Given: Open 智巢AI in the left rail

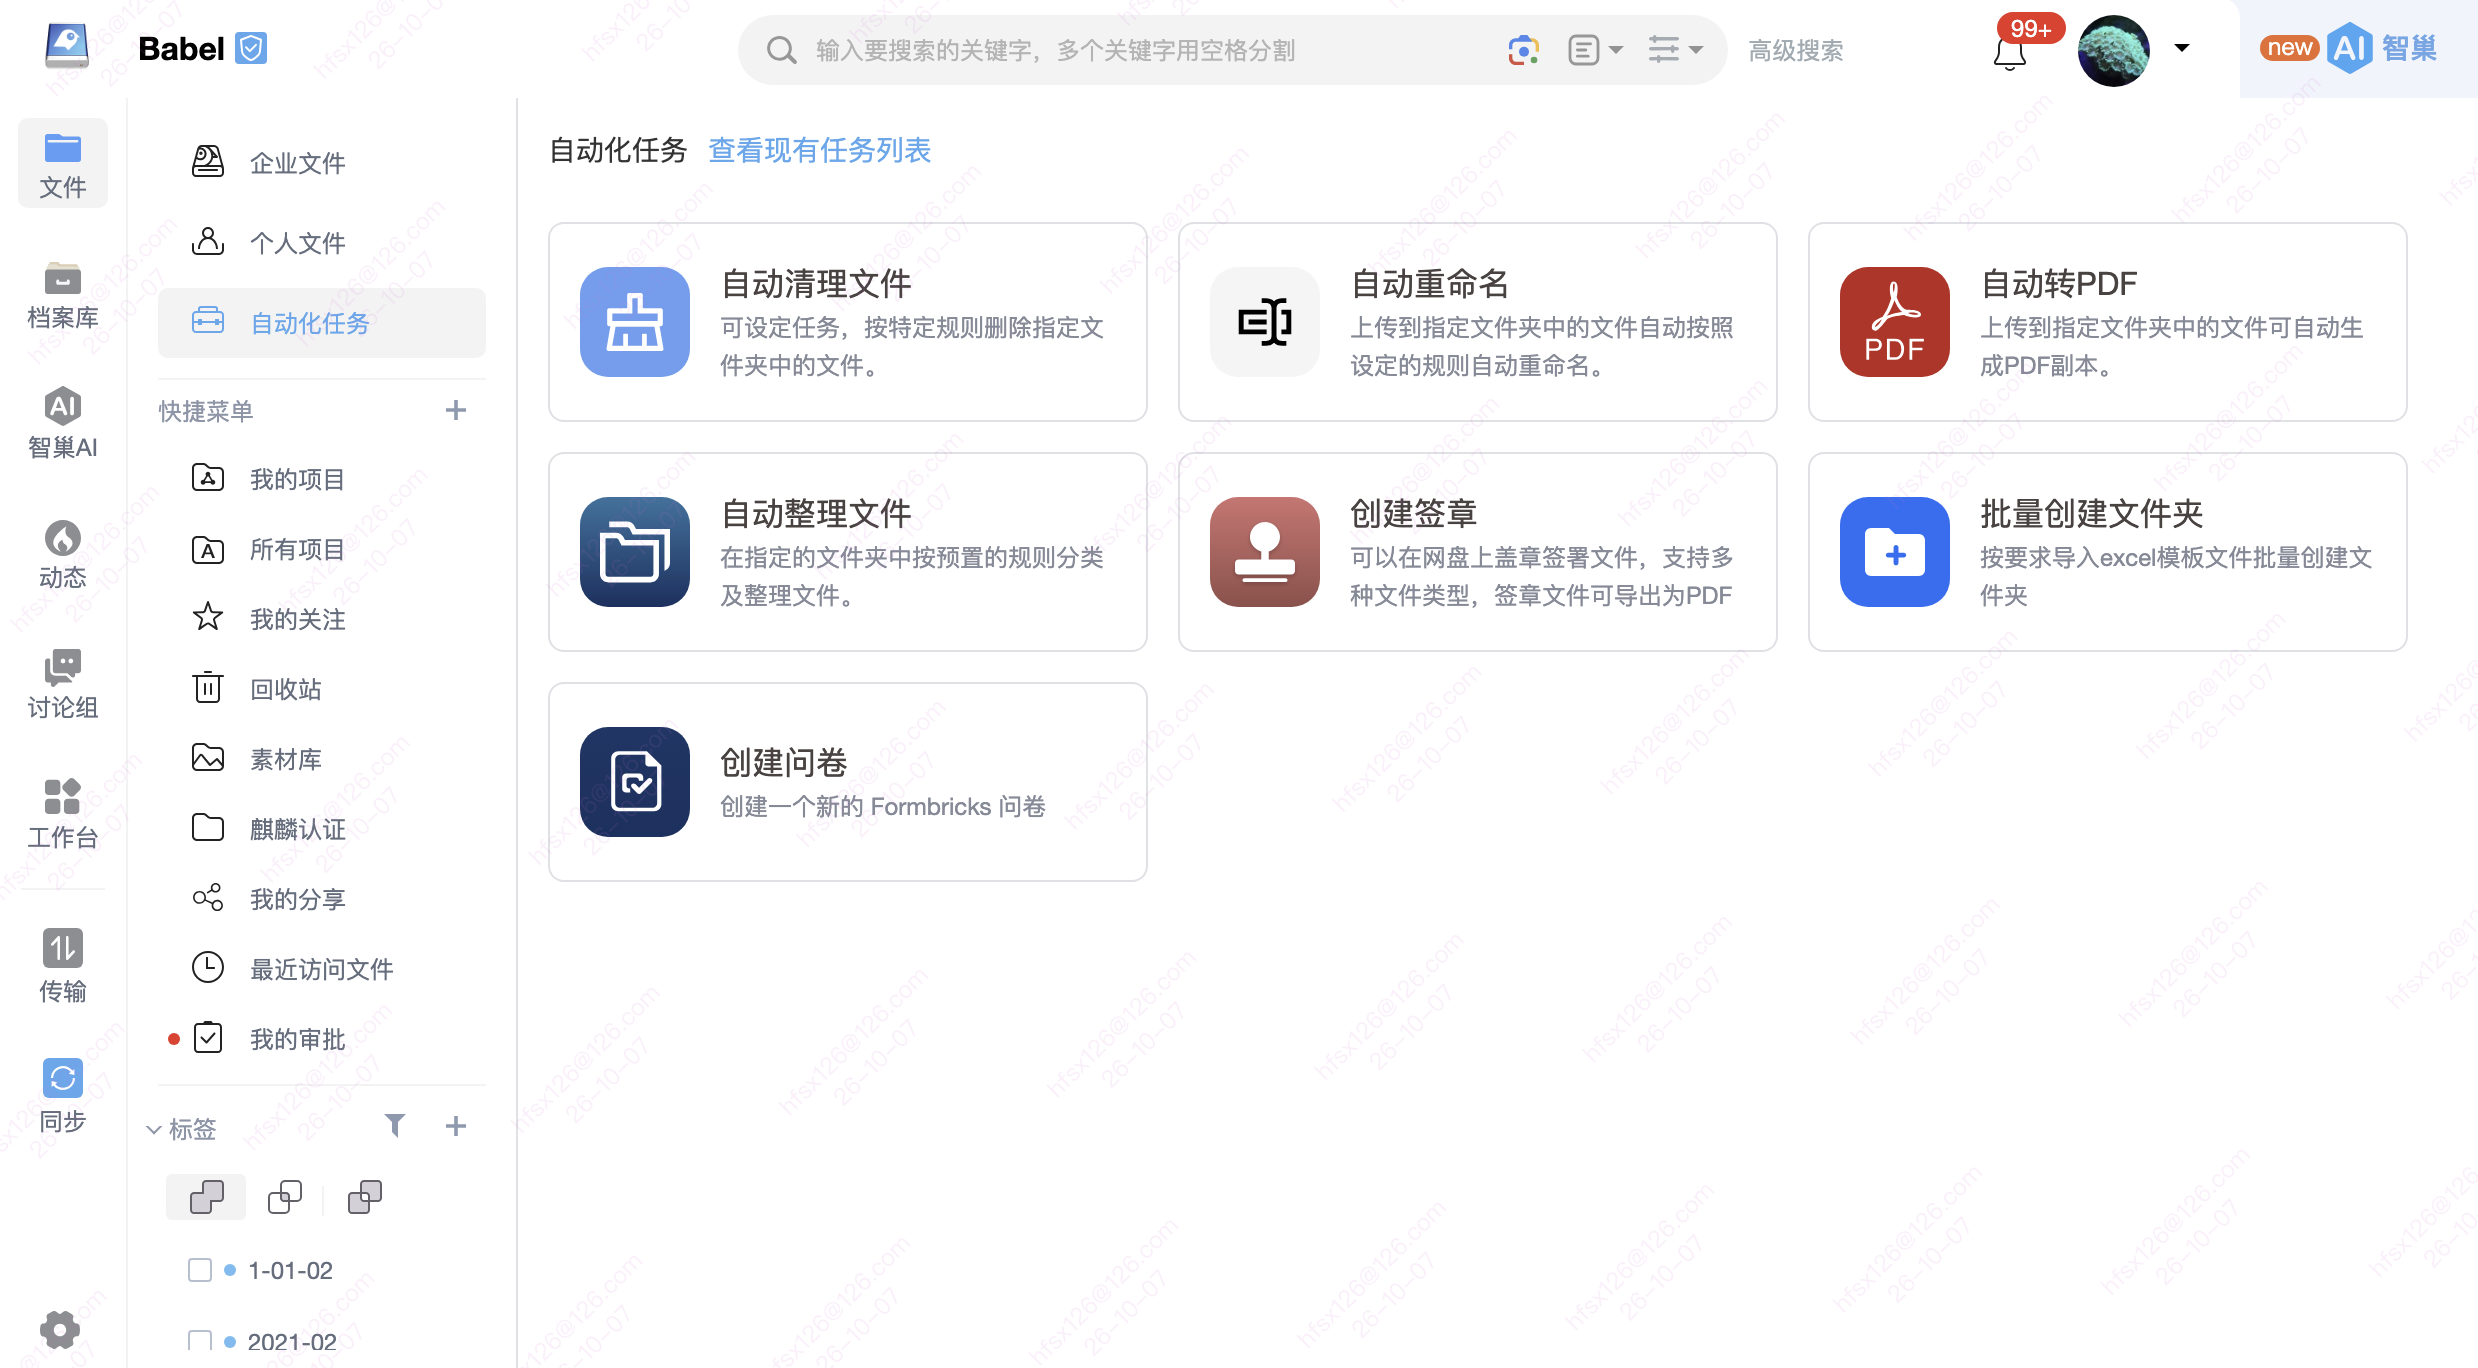Looking at the screenshot, I should 62,423.
